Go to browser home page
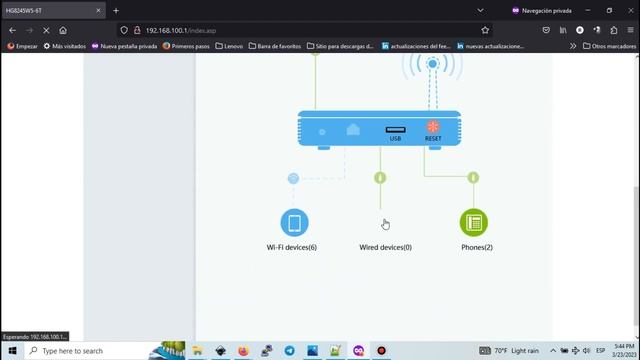The height and width of the screenshot is (360, 640). [63, 30]
